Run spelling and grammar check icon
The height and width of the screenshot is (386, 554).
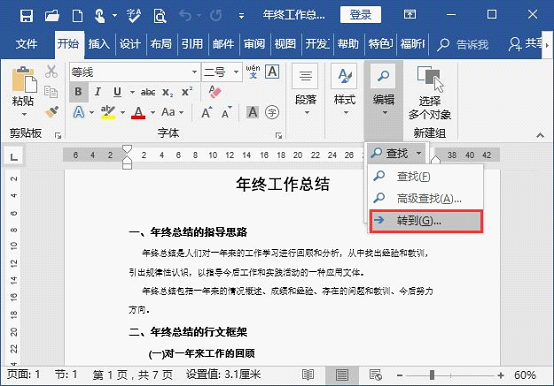(x=134, y=16)
